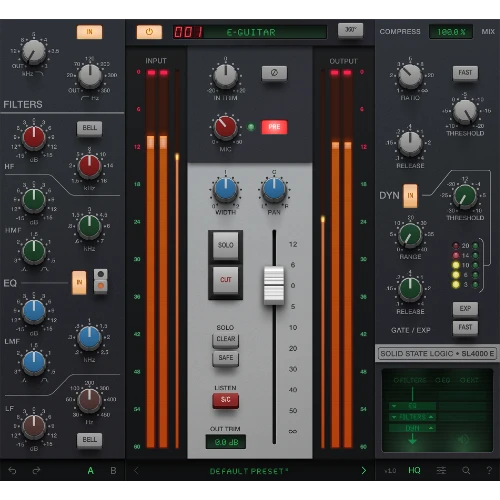Viewport: 500px width, 500px height.
Task: Click the phase invert Ø button
Action: coord(274,73)
